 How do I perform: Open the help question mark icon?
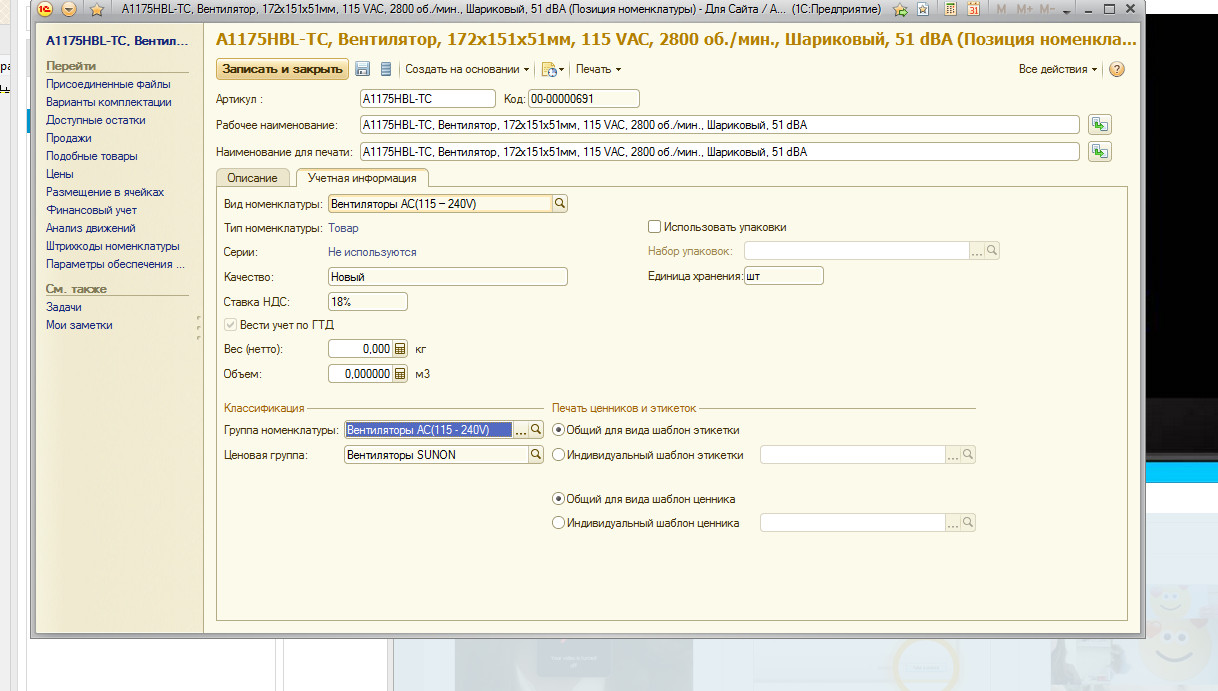[x=1117, y=69]
